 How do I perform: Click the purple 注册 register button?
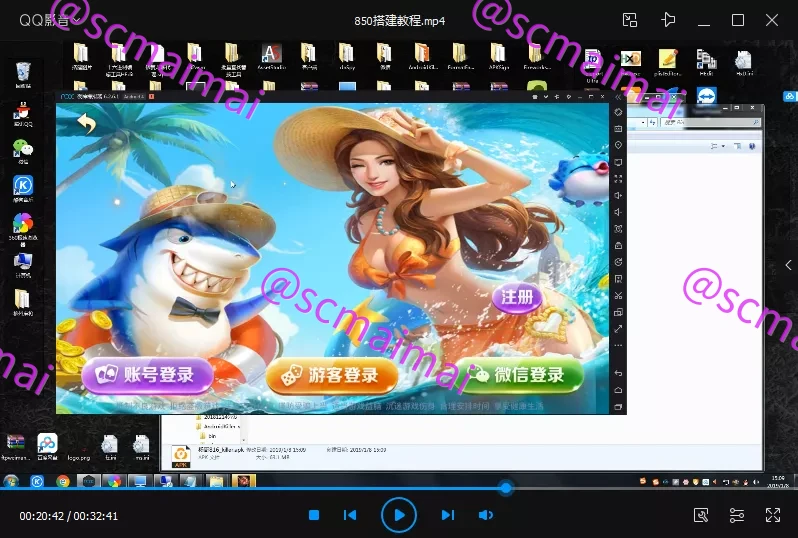(x=517, y=297)
